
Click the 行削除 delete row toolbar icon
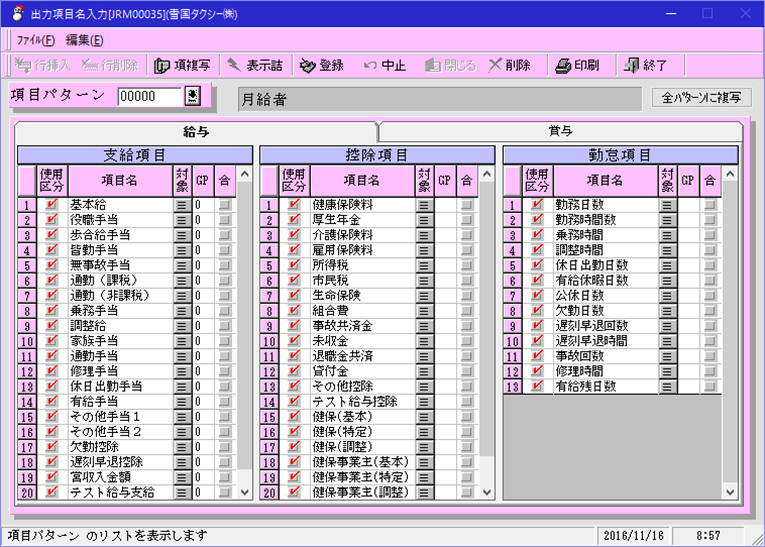[x=90, y=65]
